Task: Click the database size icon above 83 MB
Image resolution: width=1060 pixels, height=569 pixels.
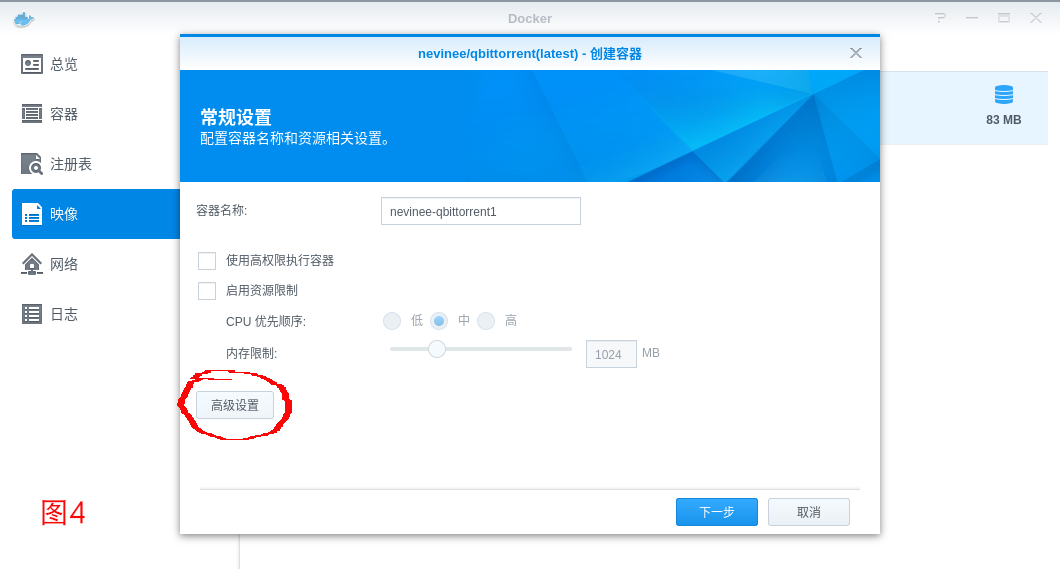Action: coord(1004,95)
